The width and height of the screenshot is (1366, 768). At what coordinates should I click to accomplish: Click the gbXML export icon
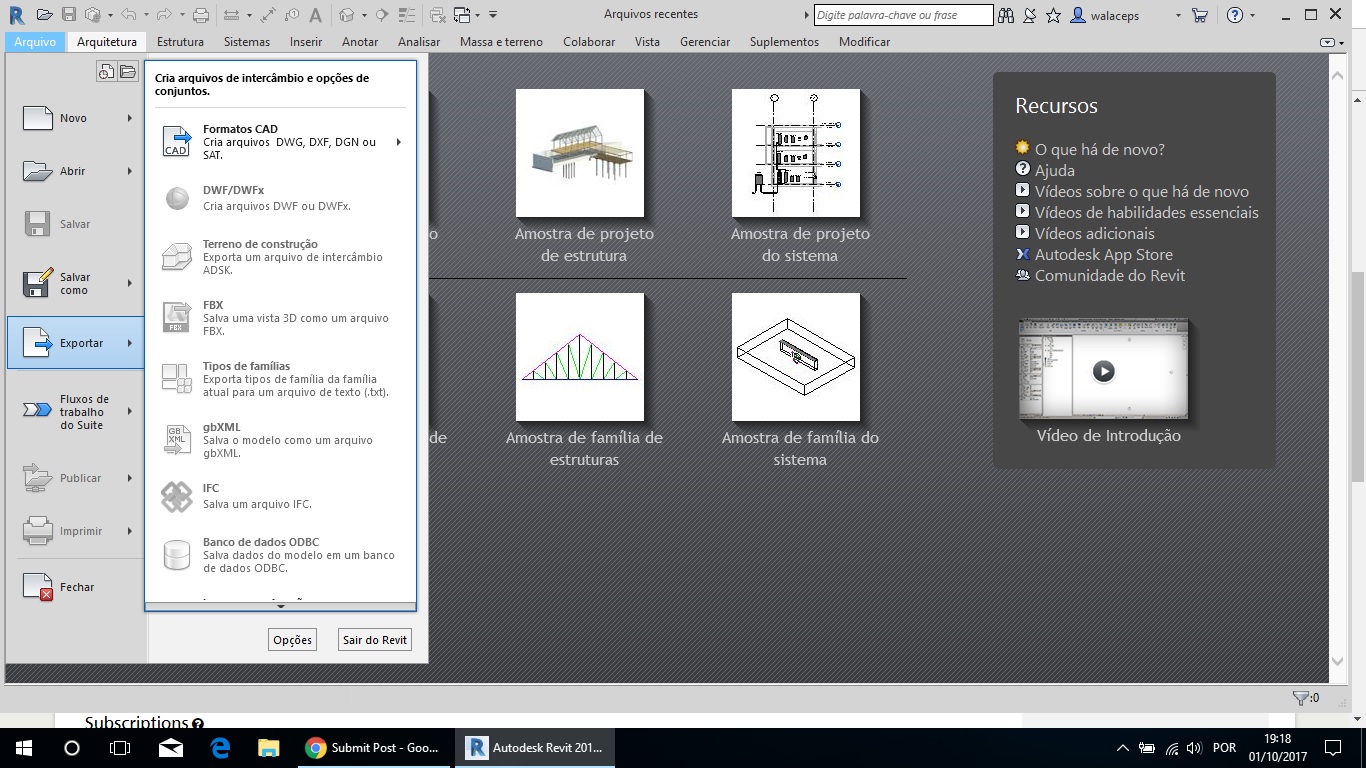point(177,440)
